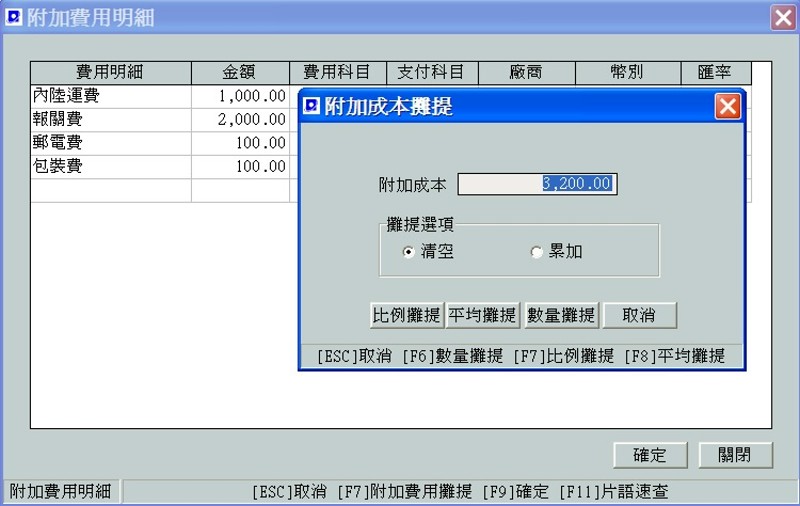The image size is (800, 506).
Task: Select the 郵電費 row cell
Action: (x=111, y=143)
